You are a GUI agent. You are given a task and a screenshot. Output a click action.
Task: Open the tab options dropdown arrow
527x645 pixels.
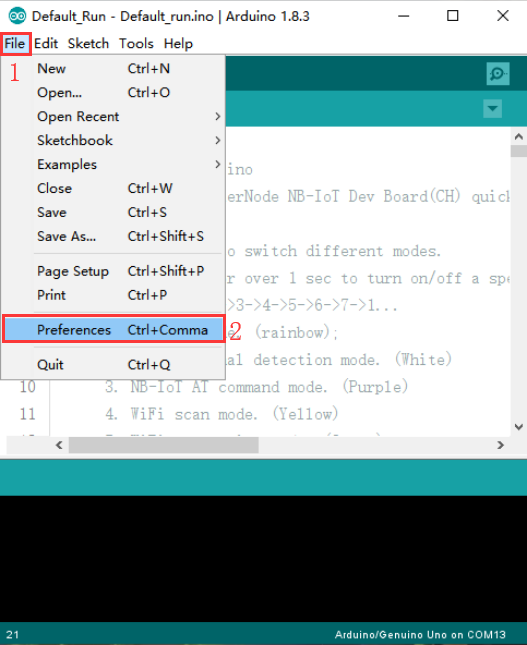click(492, 109)
